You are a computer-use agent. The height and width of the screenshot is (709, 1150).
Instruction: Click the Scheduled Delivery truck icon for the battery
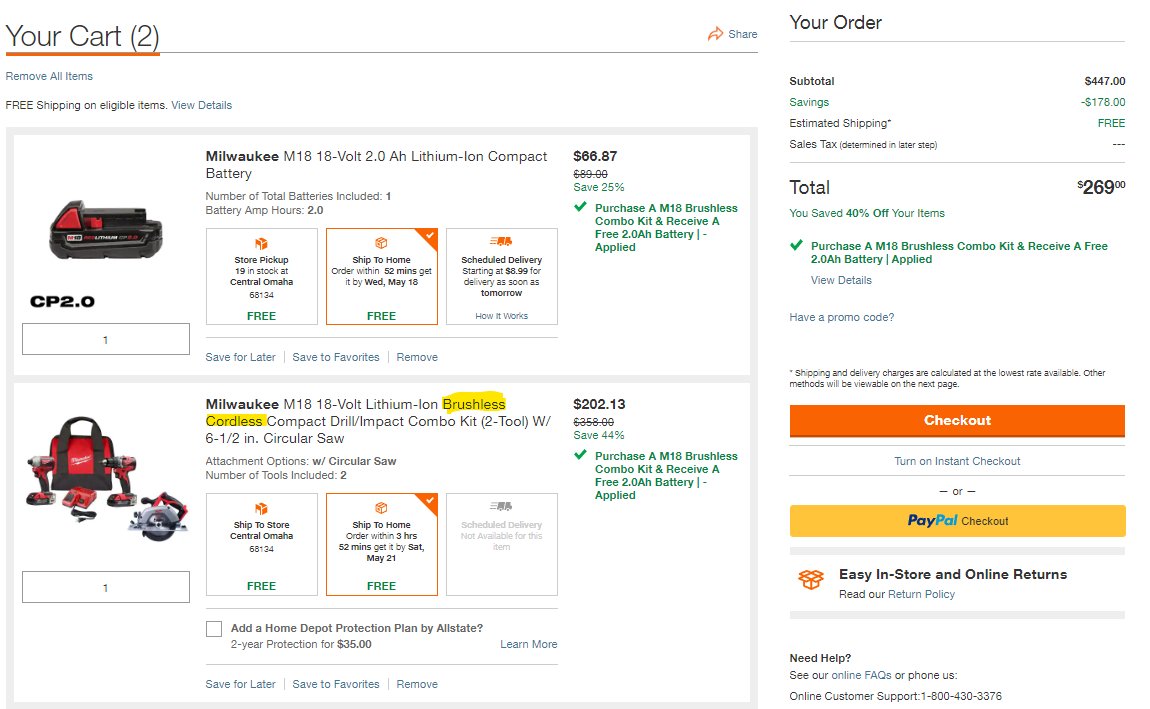501,241
